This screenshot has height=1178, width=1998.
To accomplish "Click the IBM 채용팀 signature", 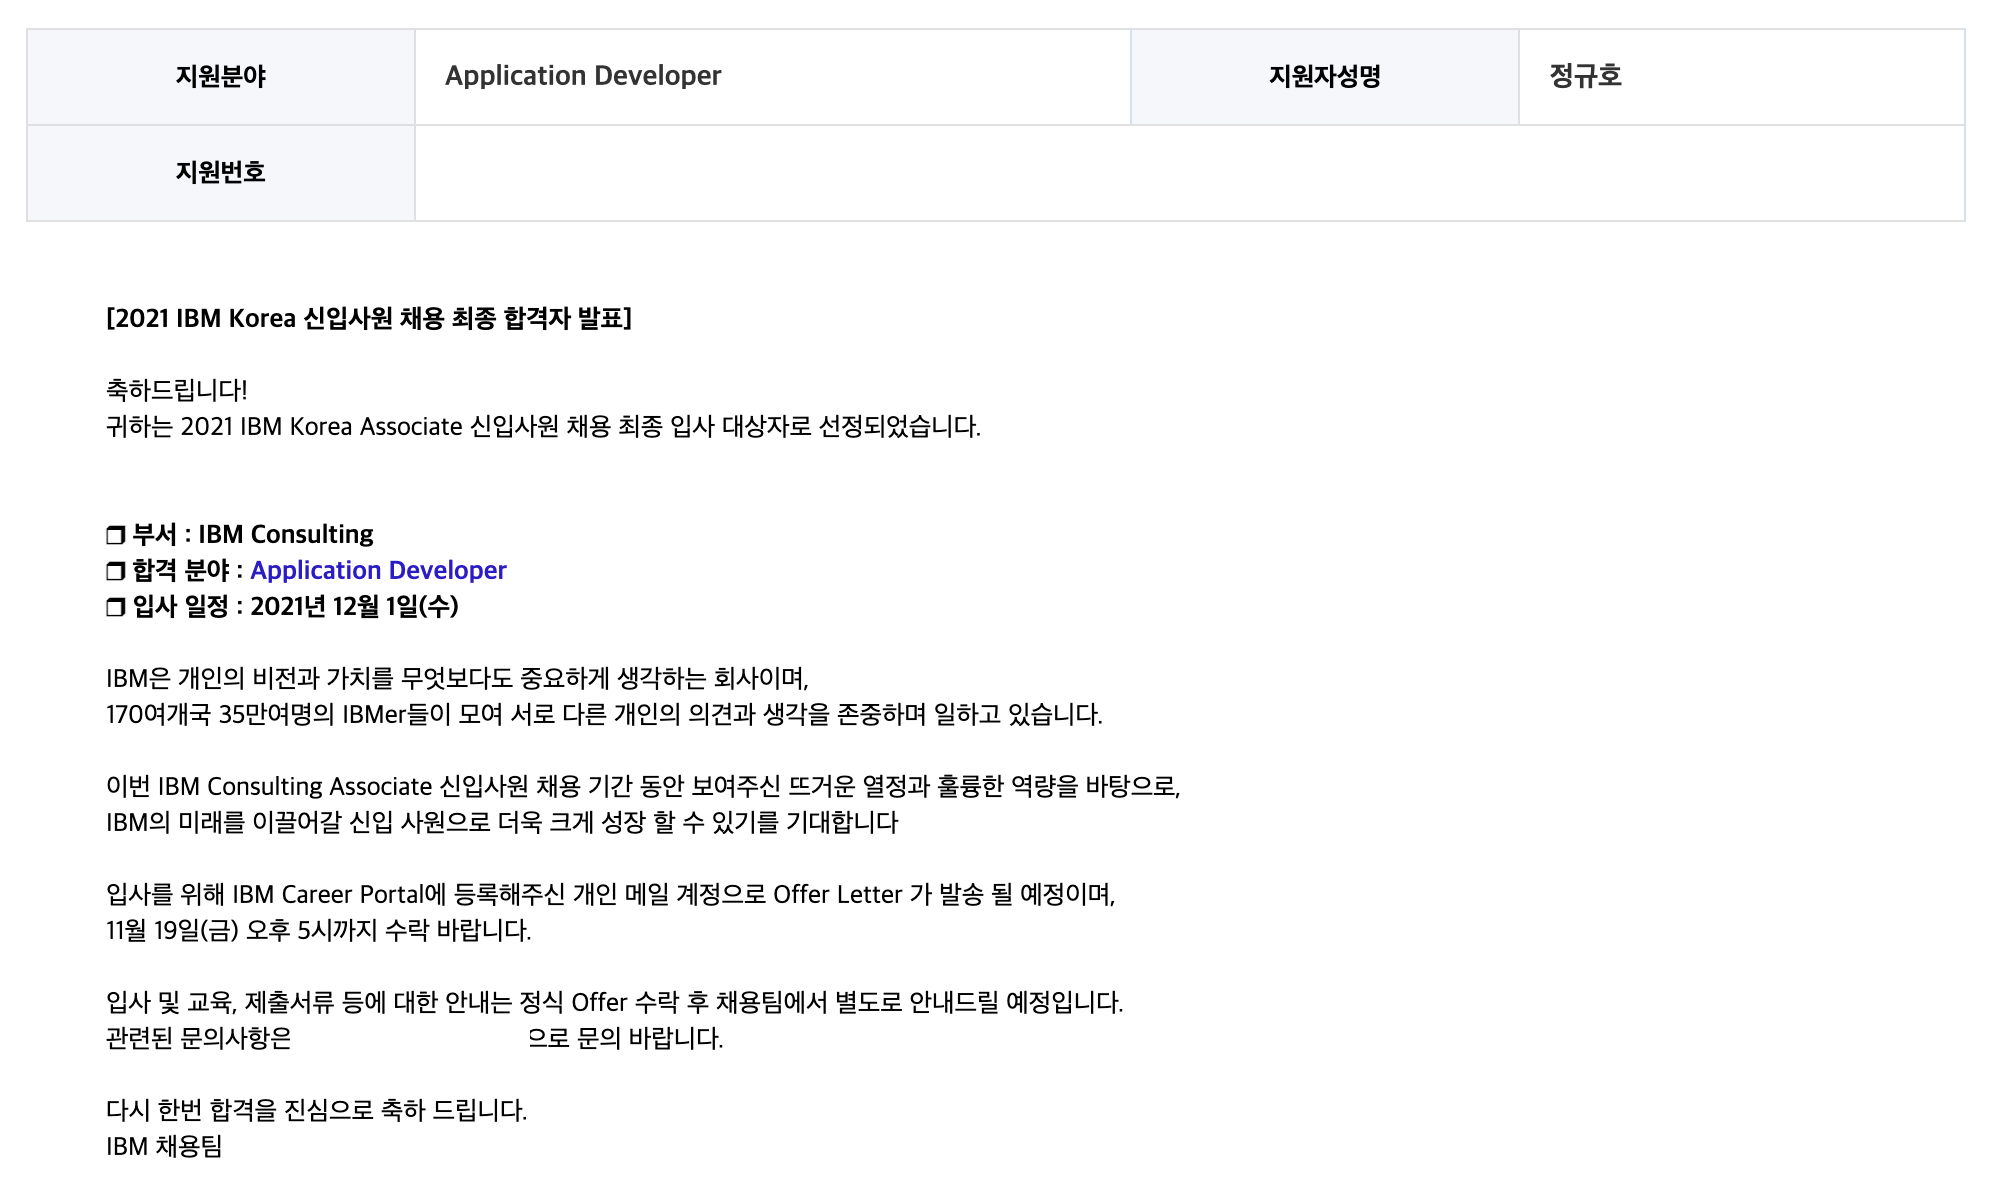I will (164, 1146).
